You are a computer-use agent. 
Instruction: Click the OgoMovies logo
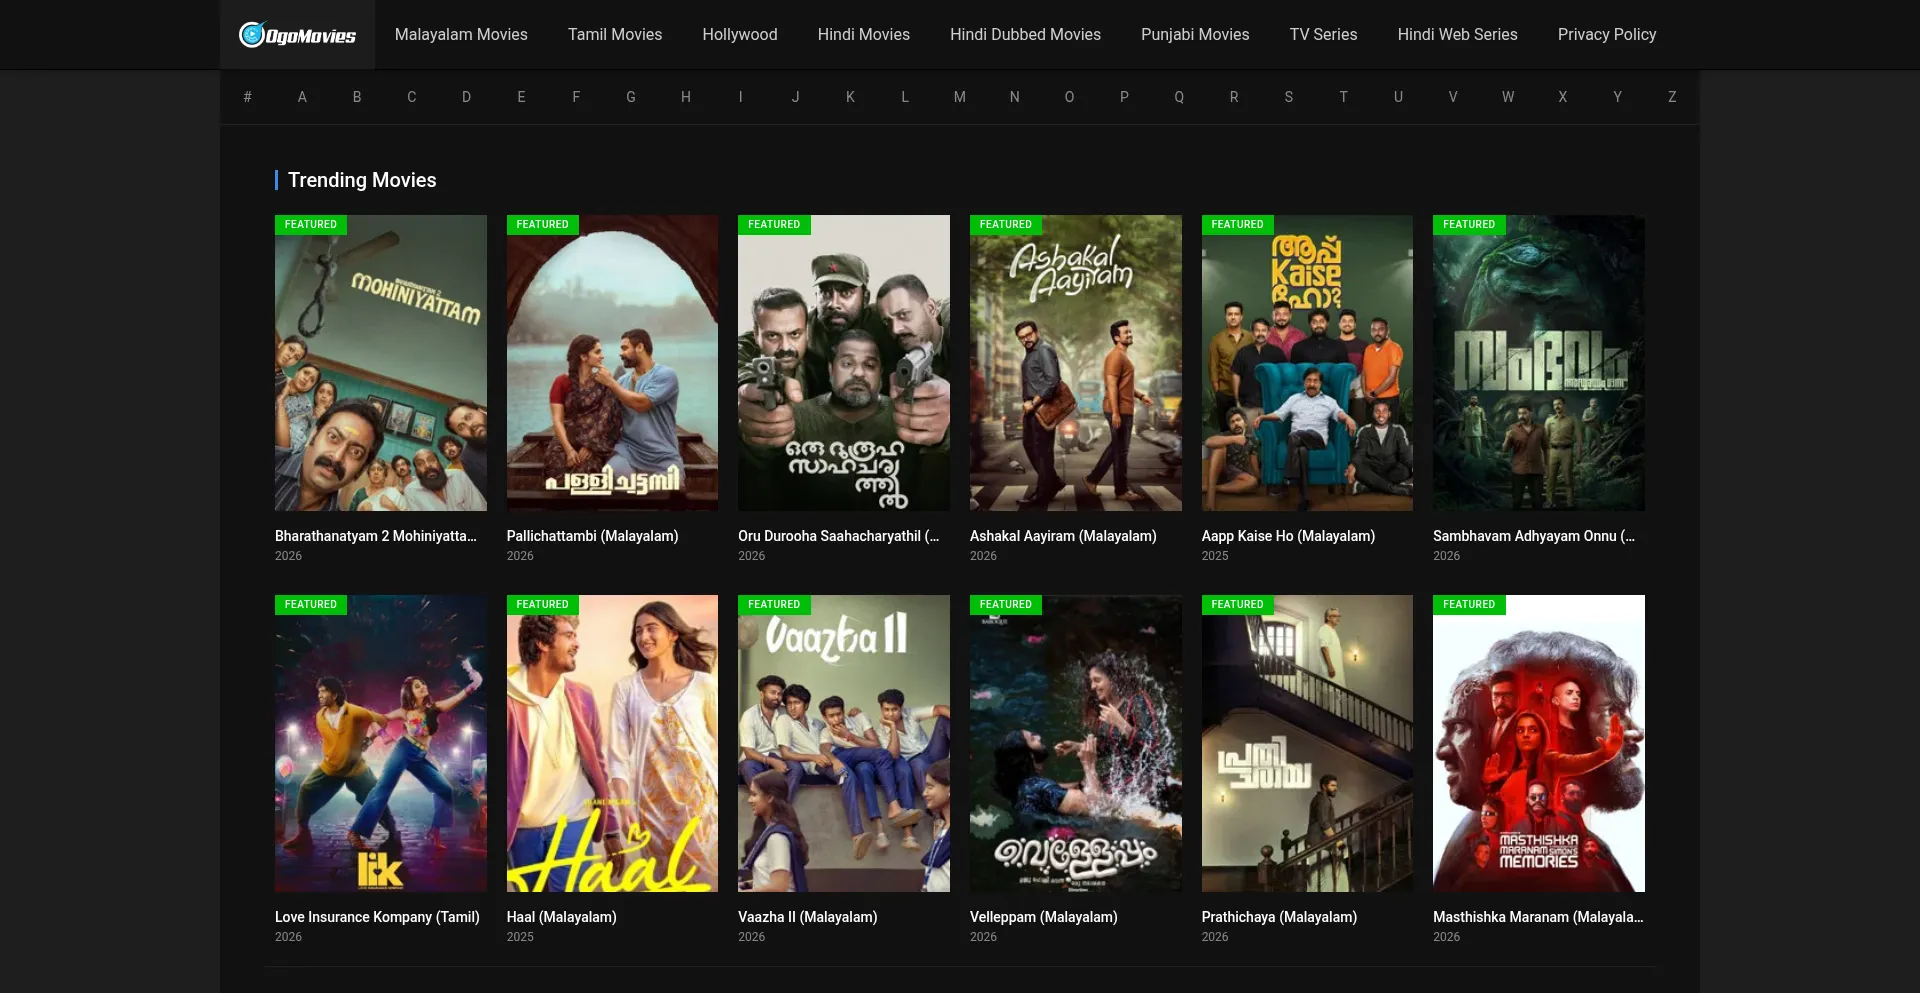(x=297, y=35)
